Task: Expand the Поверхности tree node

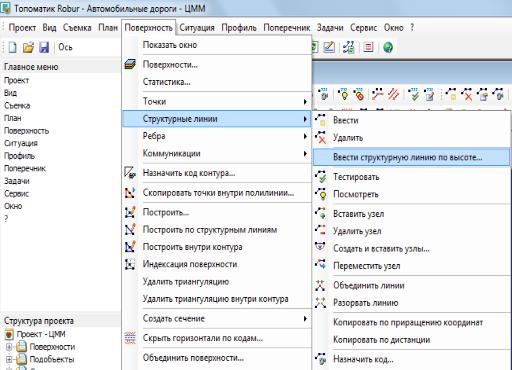Action: [9, 347]
